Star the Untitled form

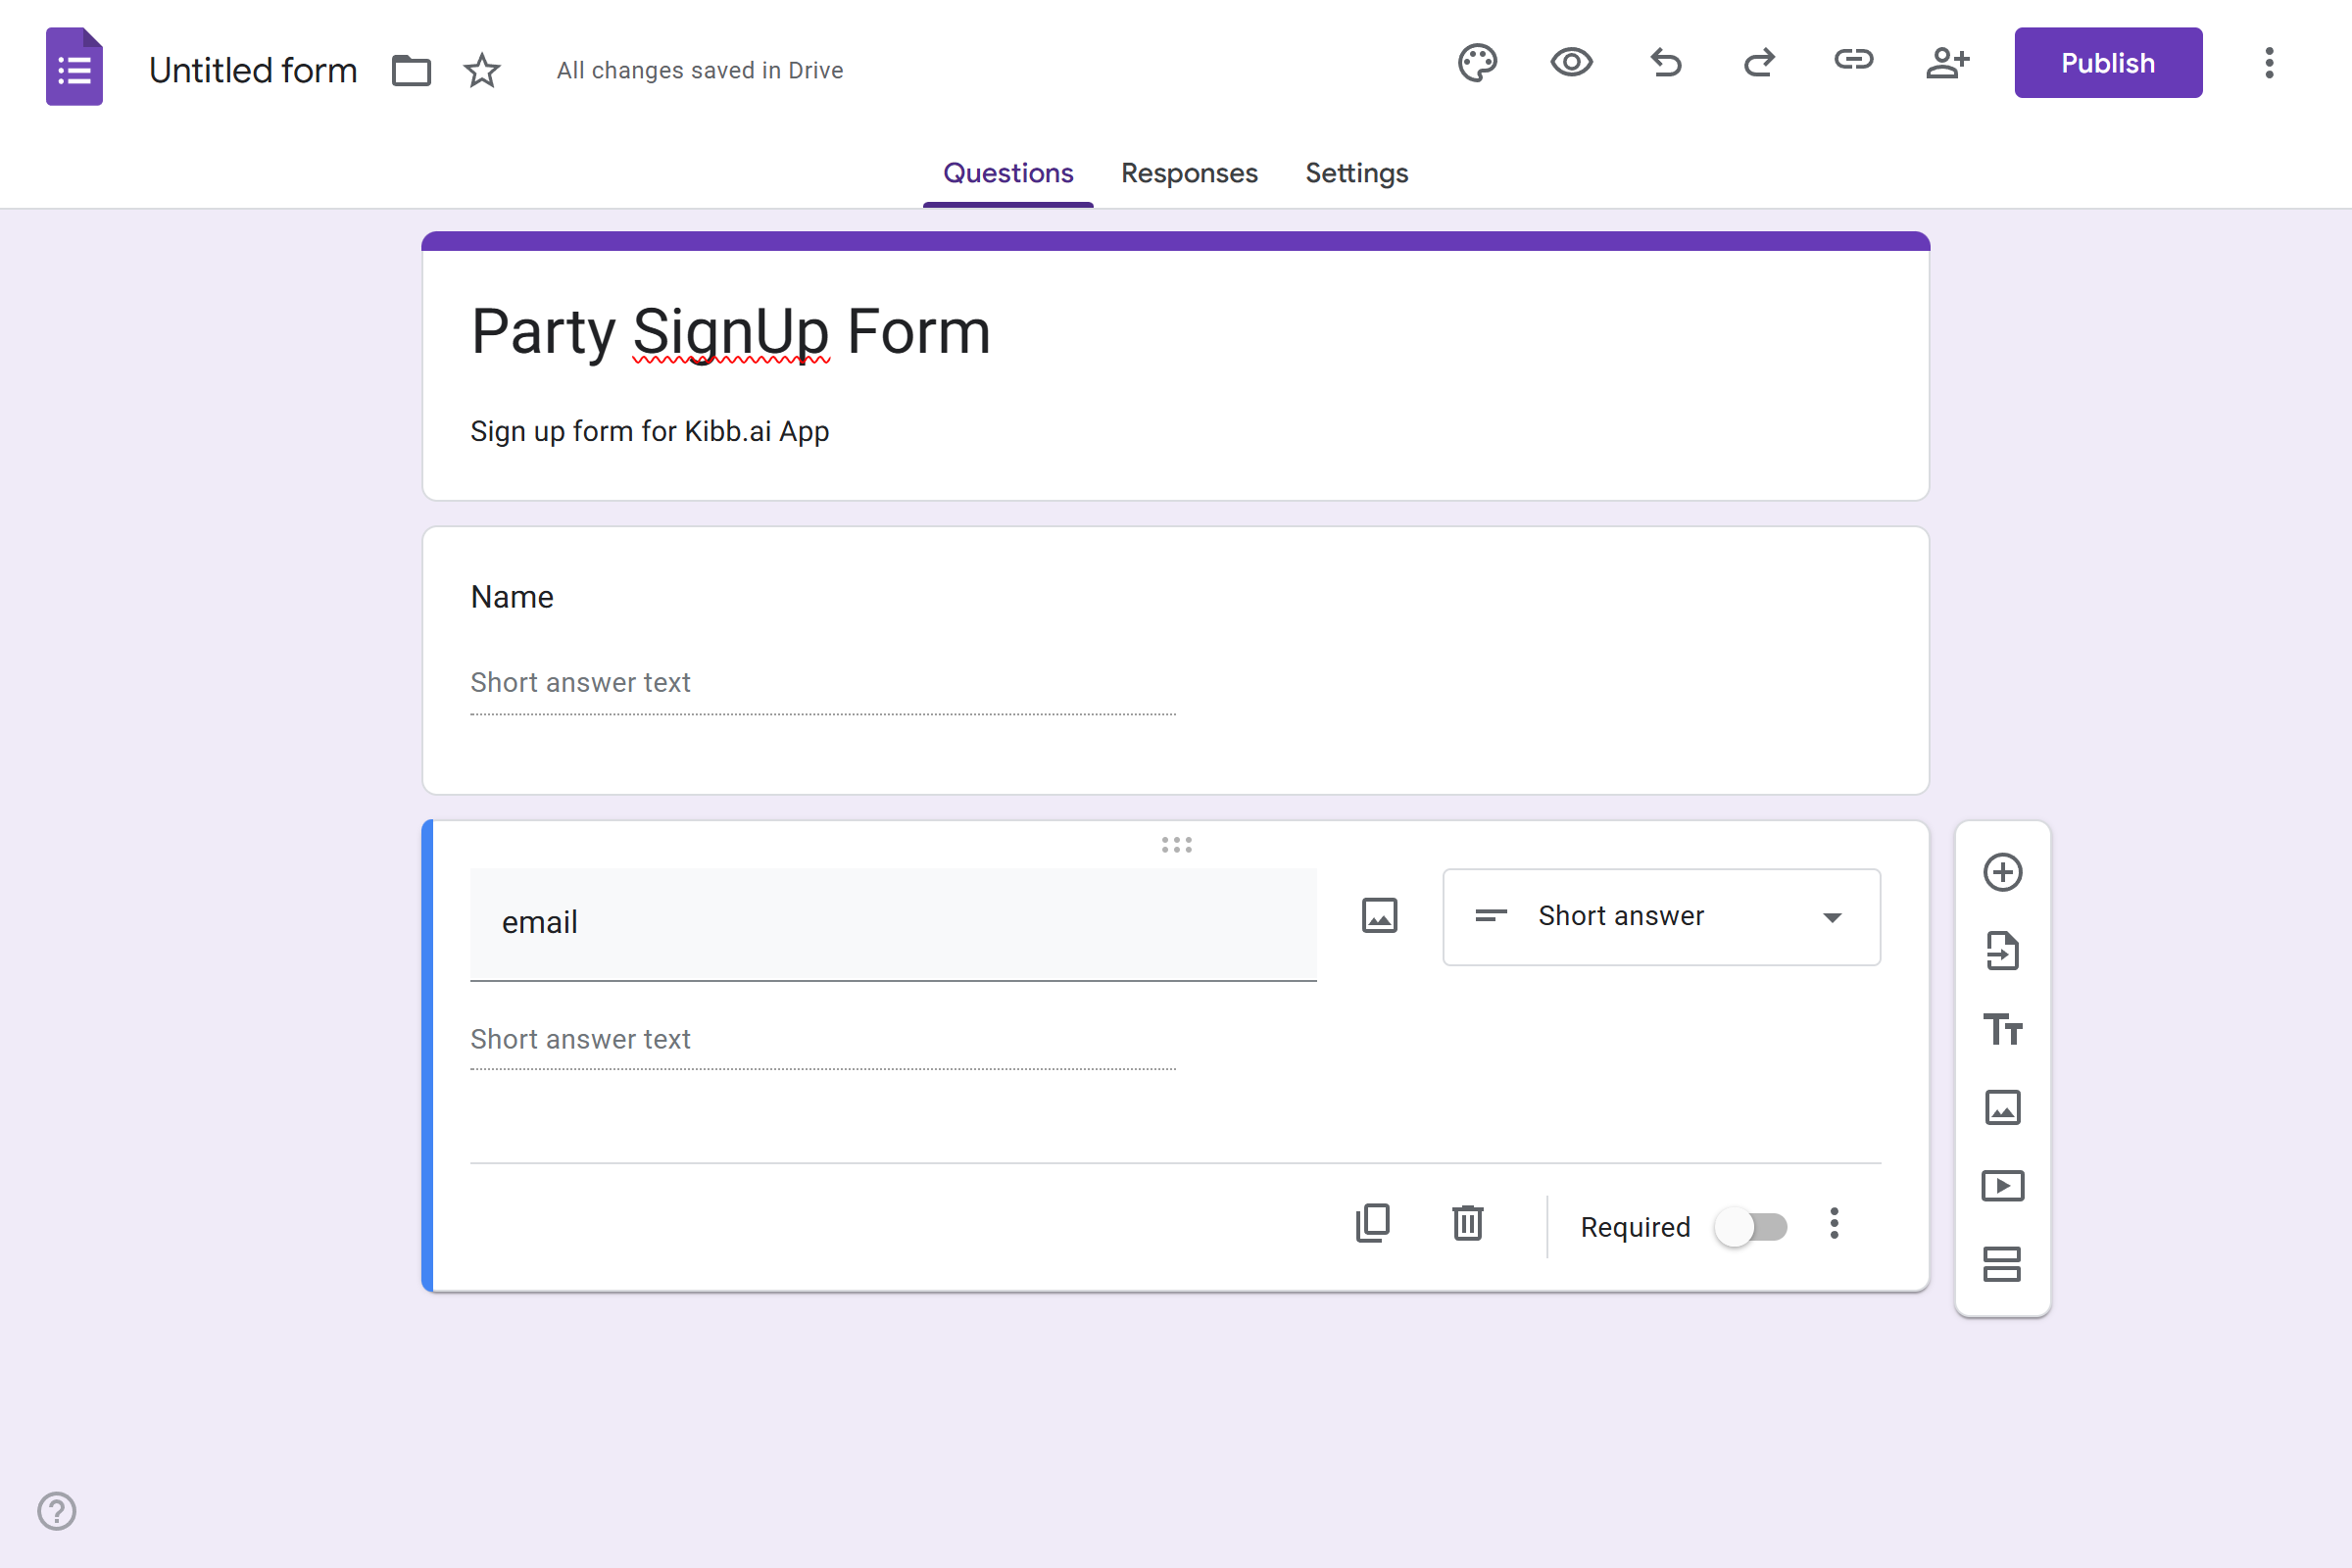(x=481, y=70)
